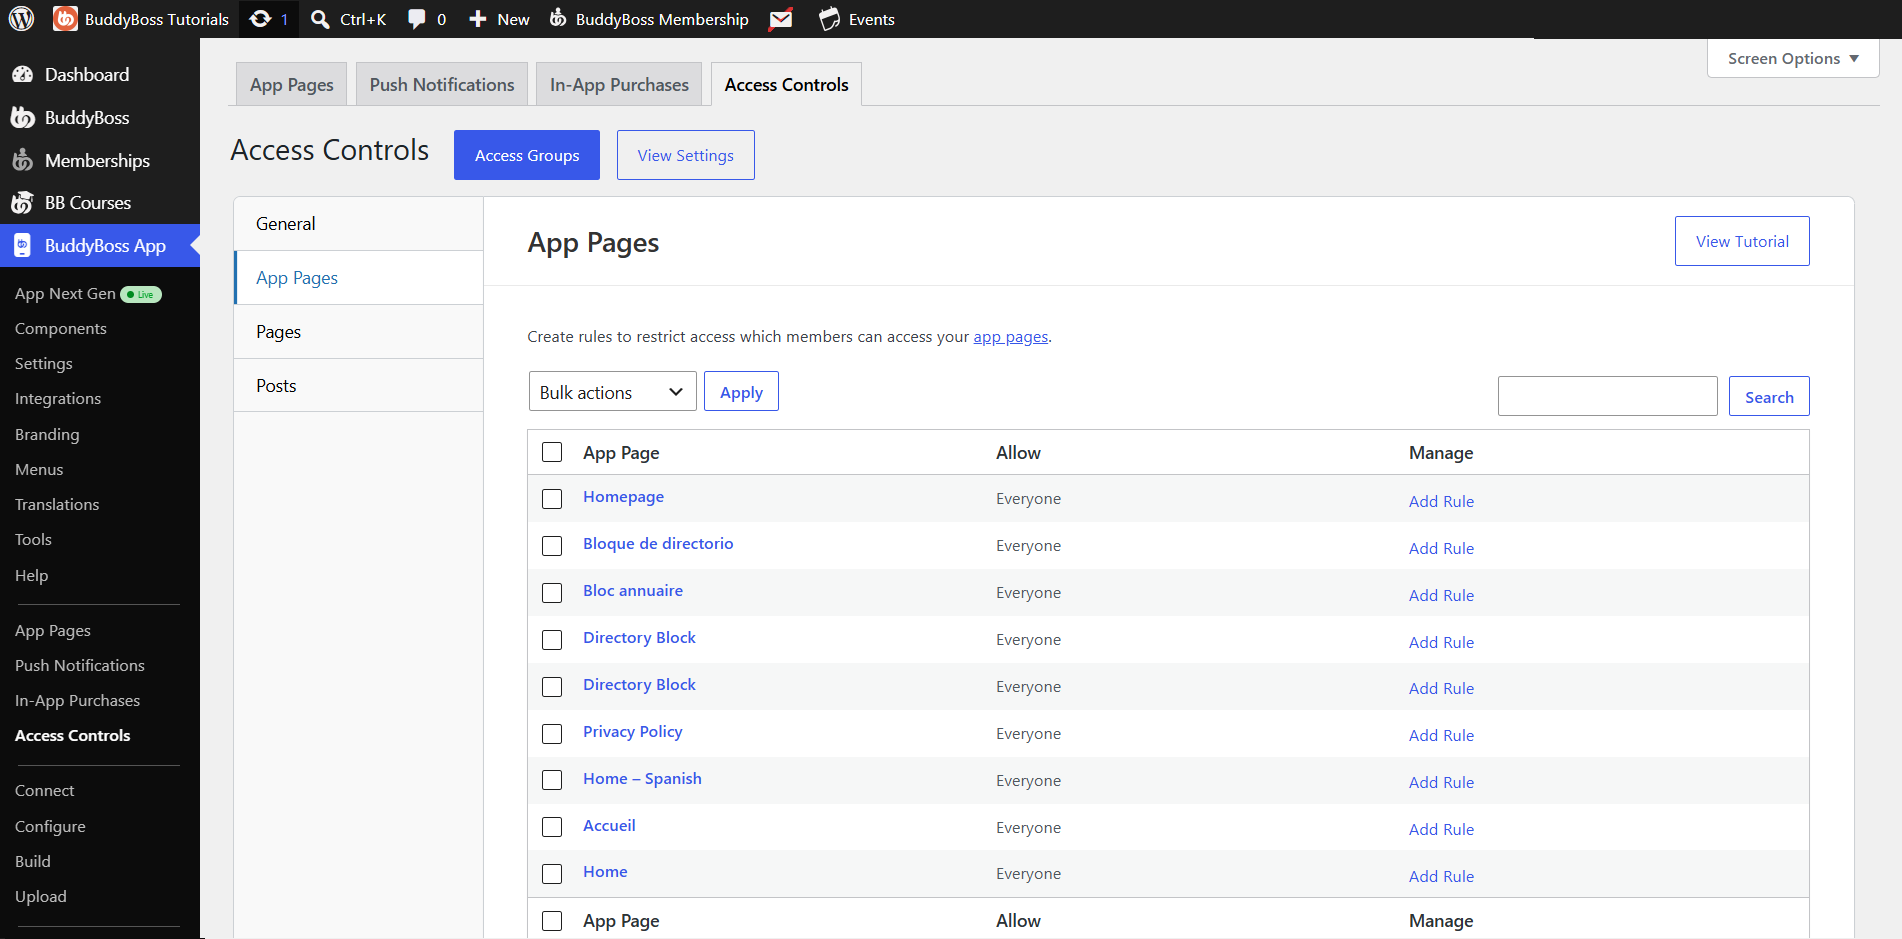
Task: Click the View Settings button
Action: 686,155
